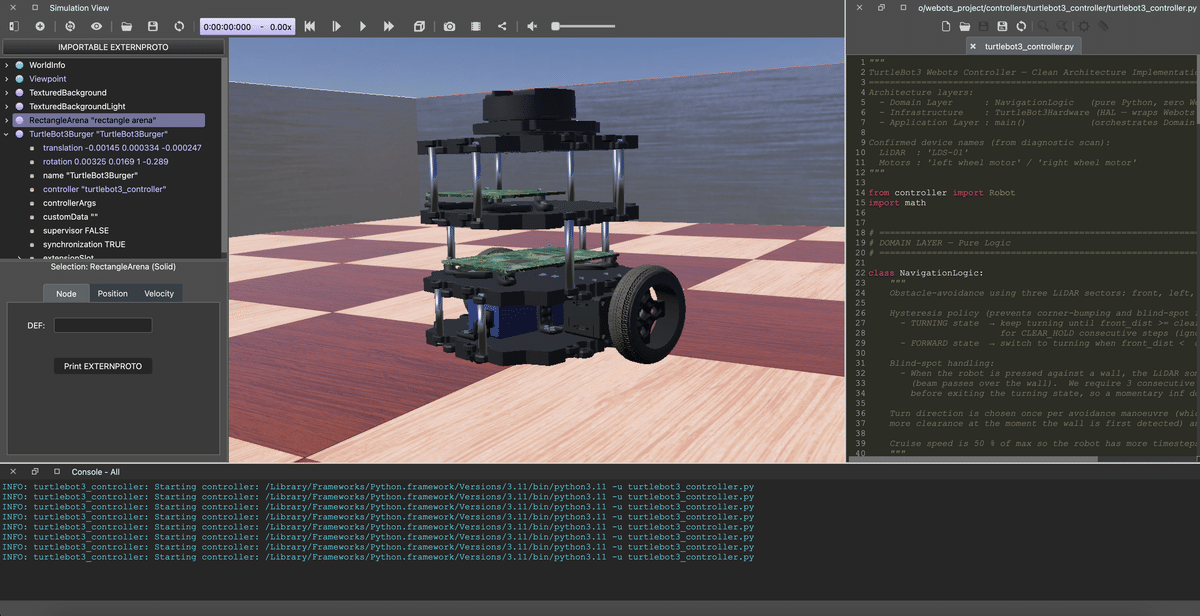This screenshot has height=616, width=1200.
Task: Open world file in Simulation View toolbar
Action: (127, 26)
